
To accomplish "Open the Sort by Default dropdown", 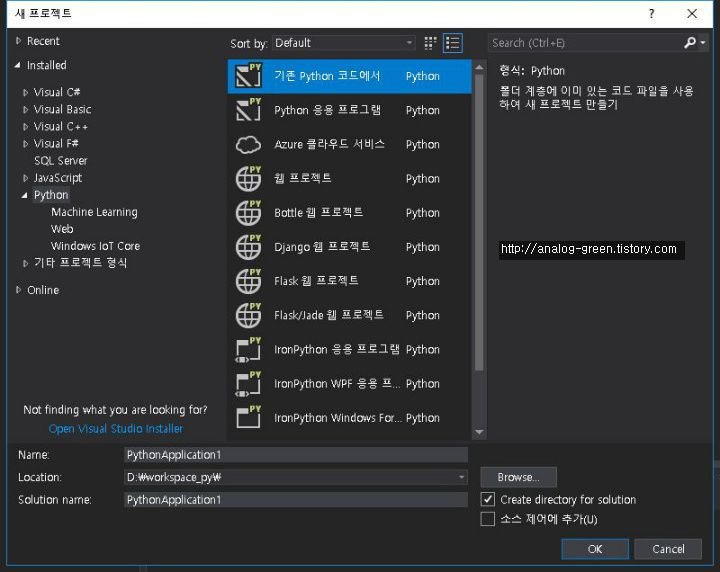I will (343, 43).
